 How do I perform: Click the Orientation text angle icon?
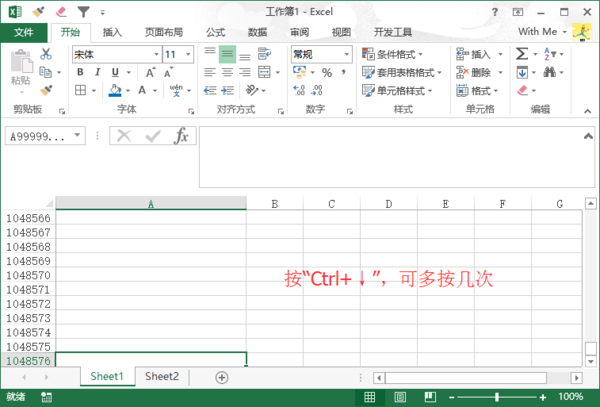[x=251, y=90]
